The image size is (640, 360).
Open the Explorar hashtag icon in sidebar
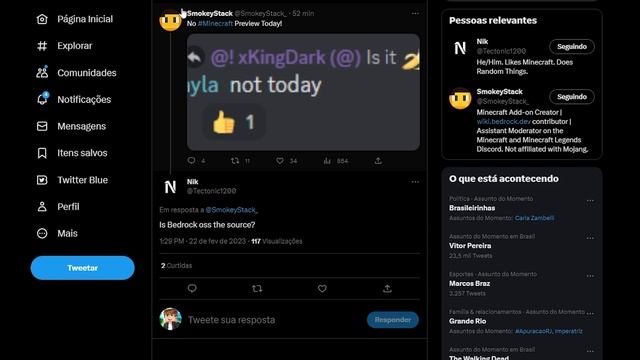[42, 46]
